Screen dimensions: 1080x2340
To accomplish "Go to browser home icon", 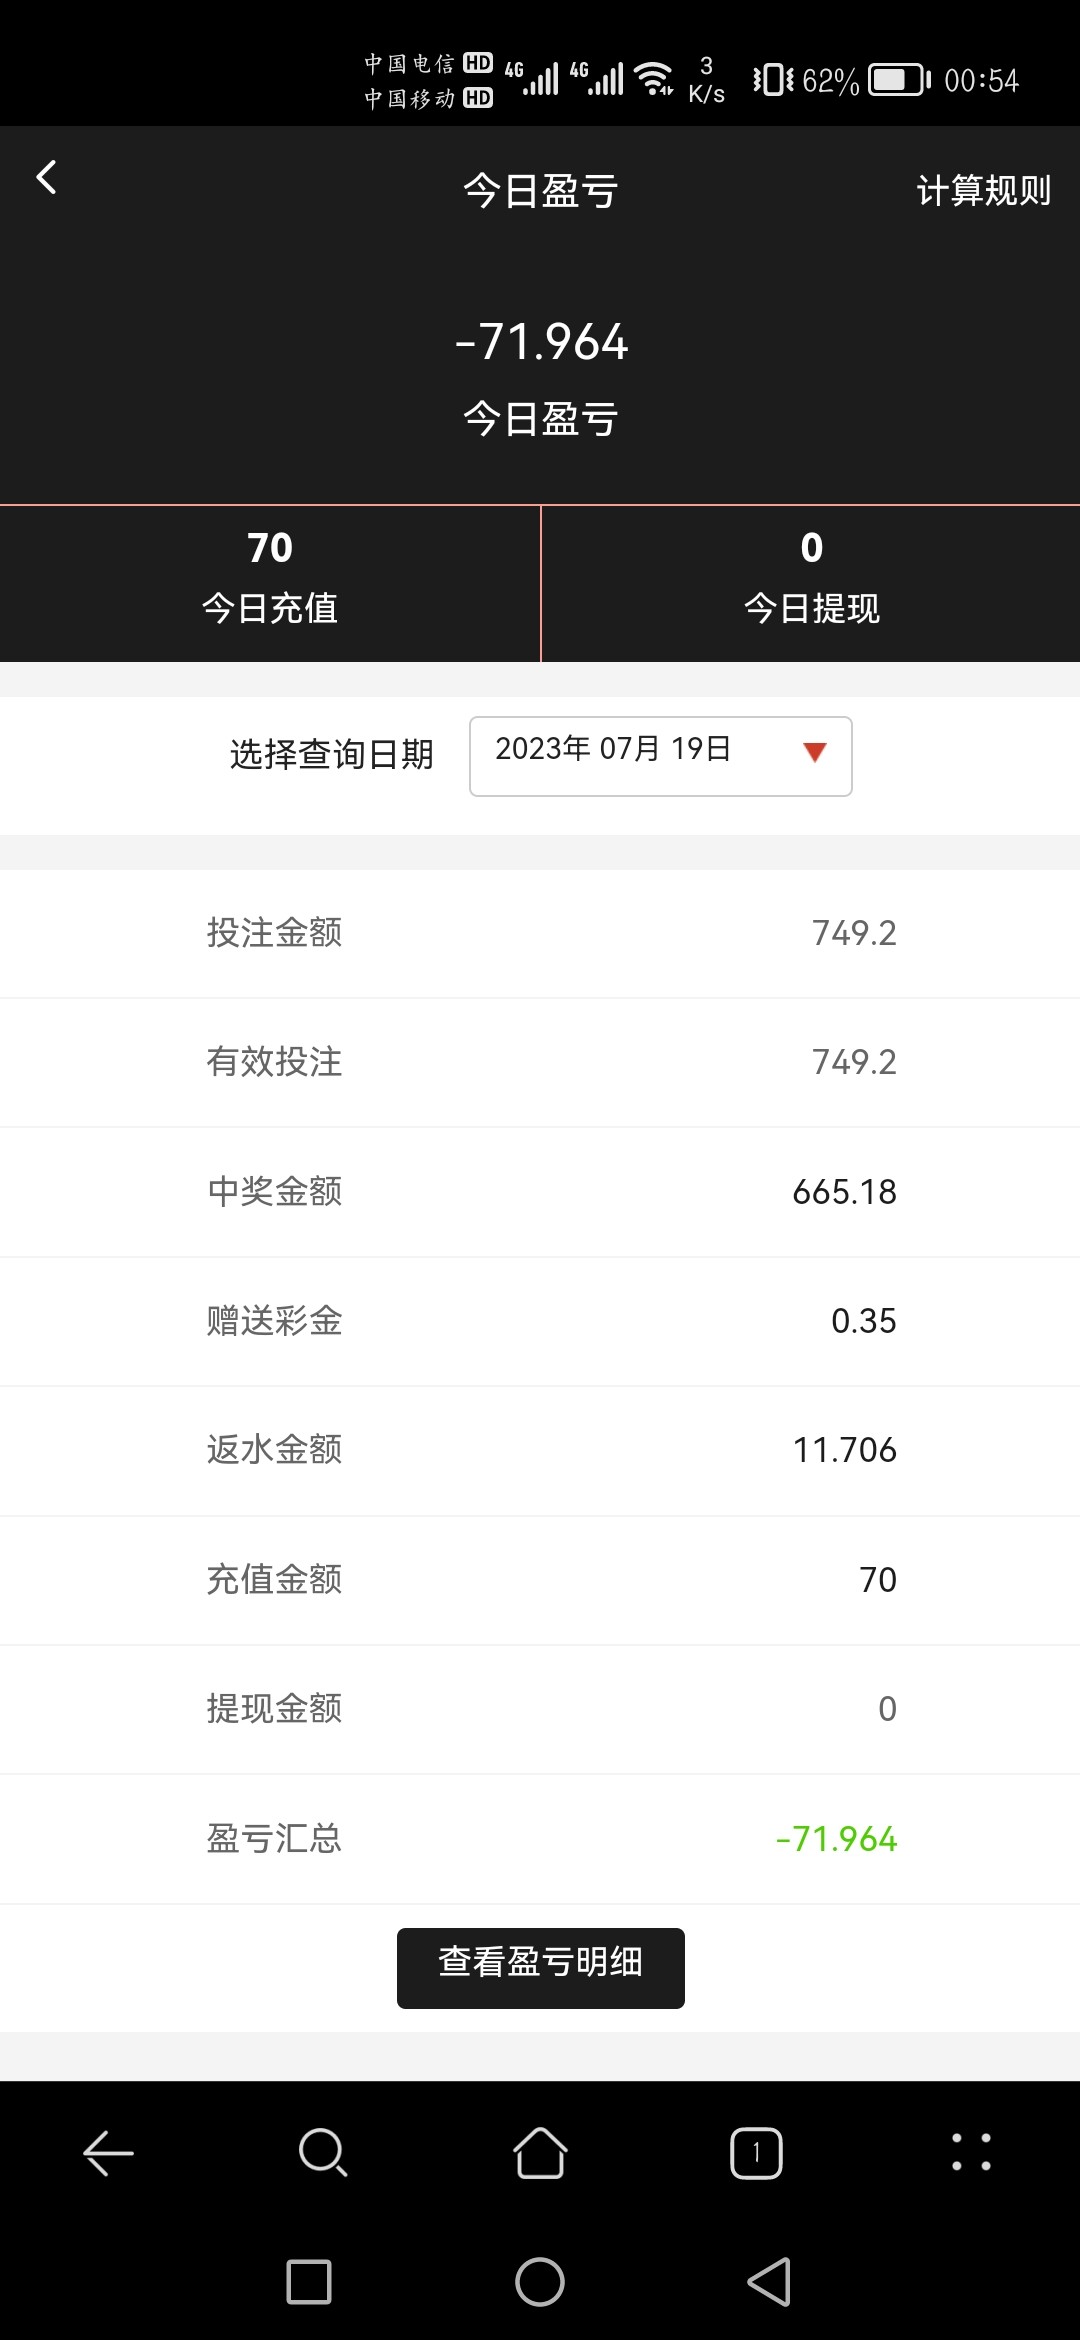I will [540, 2153].
